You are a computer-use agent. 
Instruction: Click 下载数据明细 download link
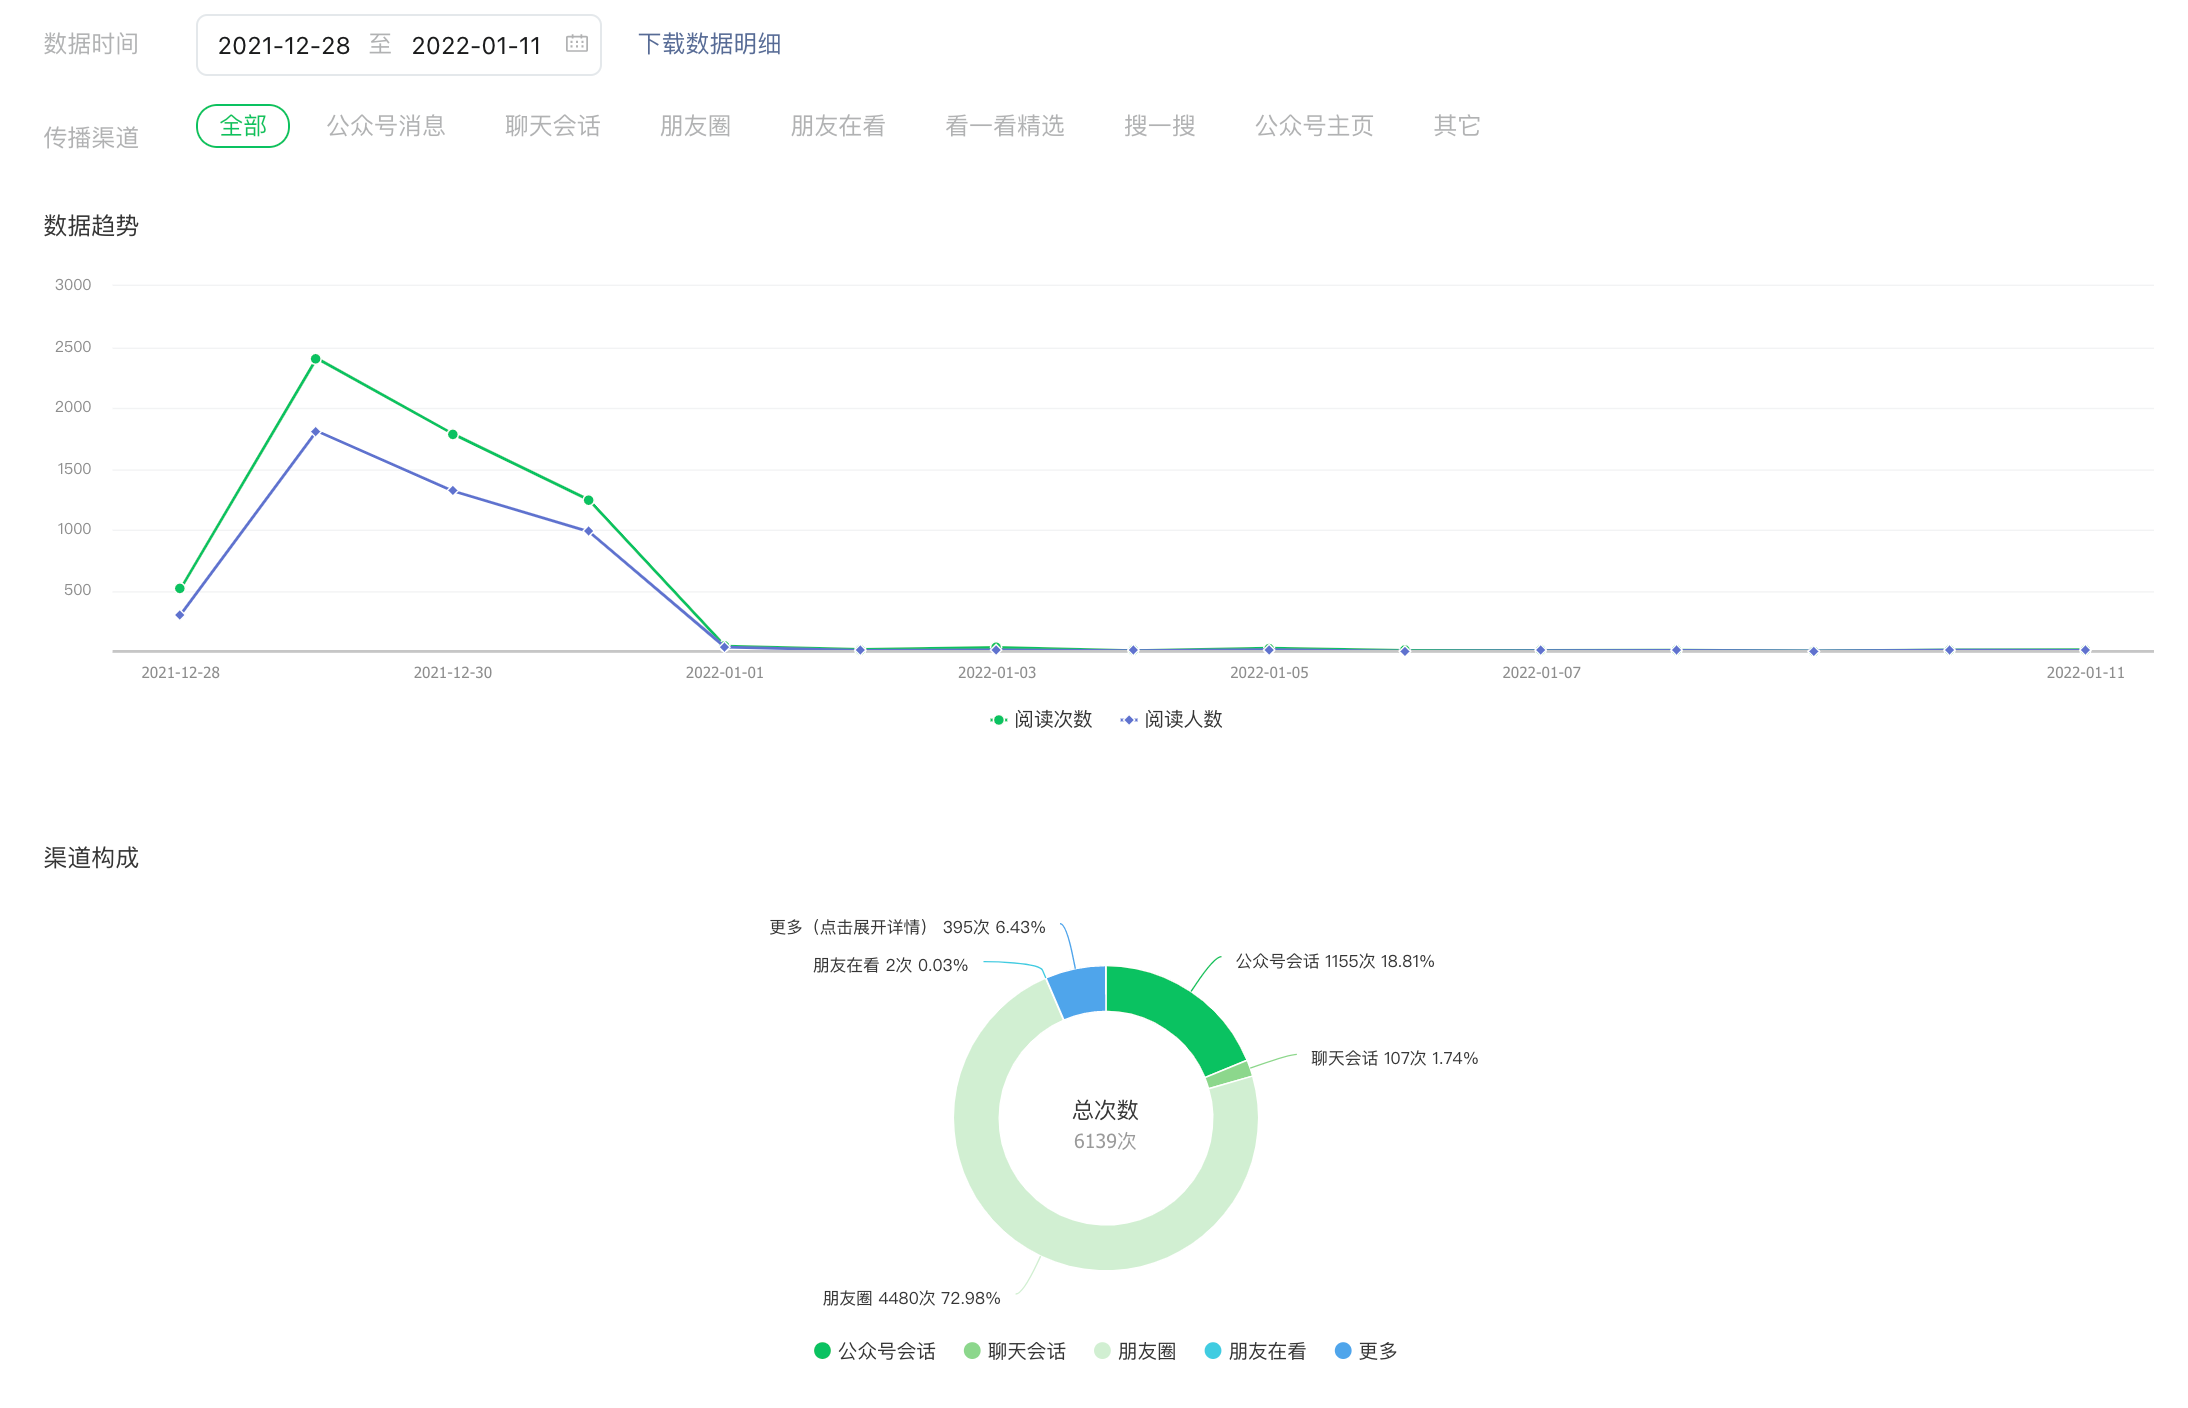coord(709,44)
